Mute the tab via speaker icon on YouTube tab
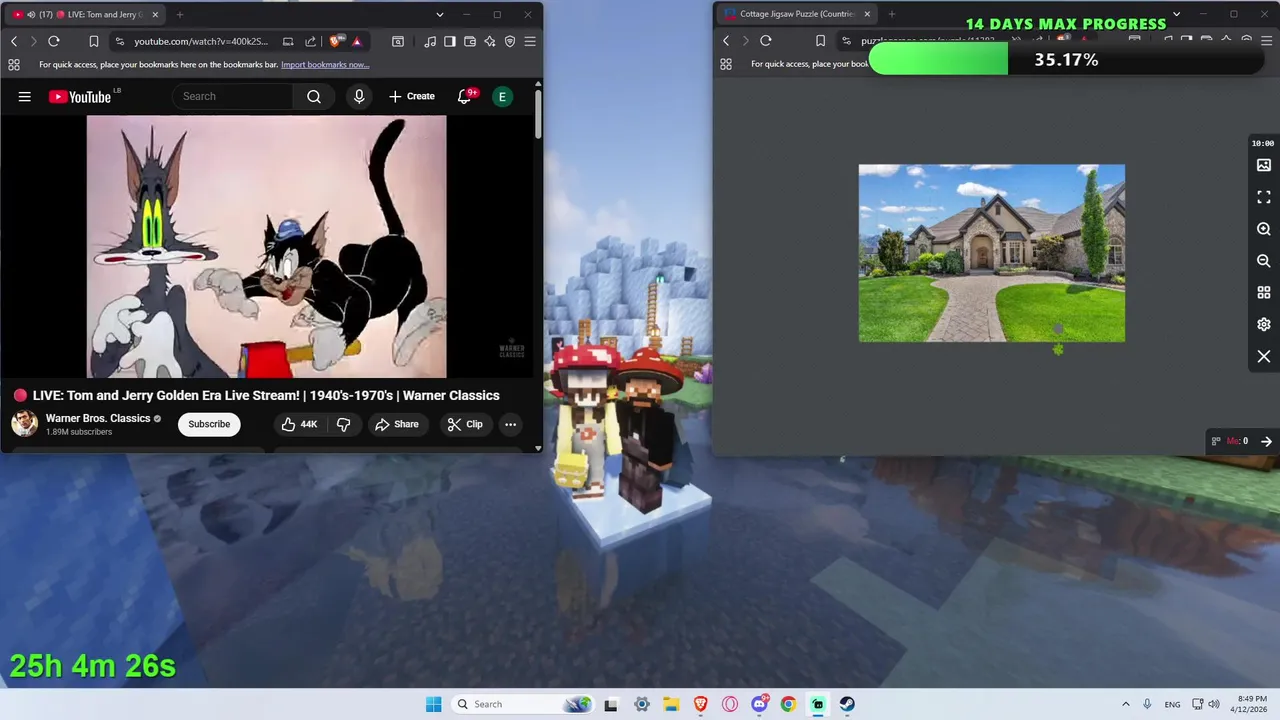 (31, 14)
